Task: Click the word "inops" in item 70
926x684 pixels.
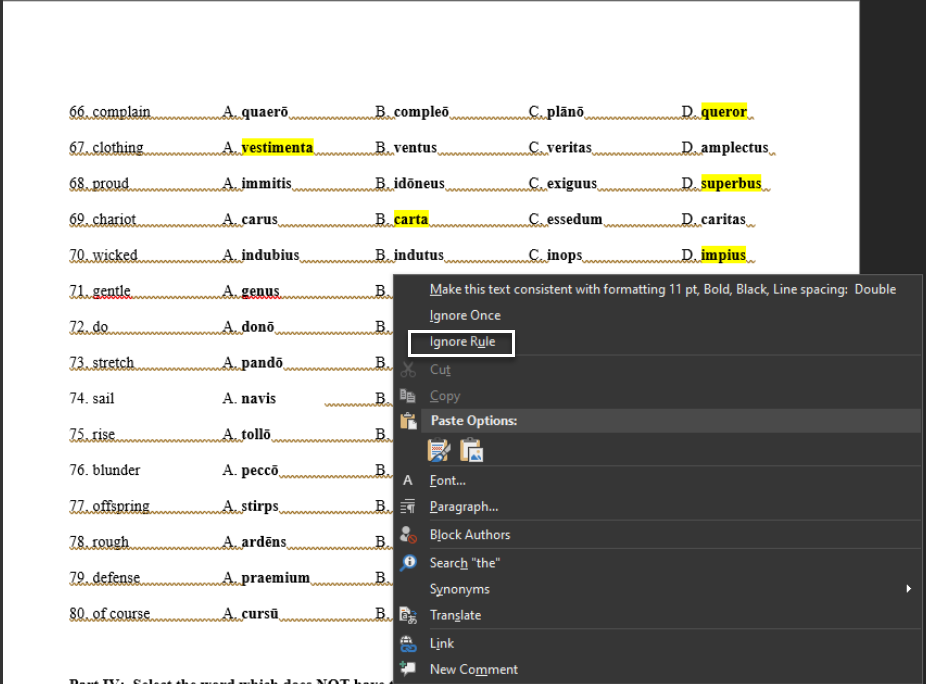Action: point(564,255)
